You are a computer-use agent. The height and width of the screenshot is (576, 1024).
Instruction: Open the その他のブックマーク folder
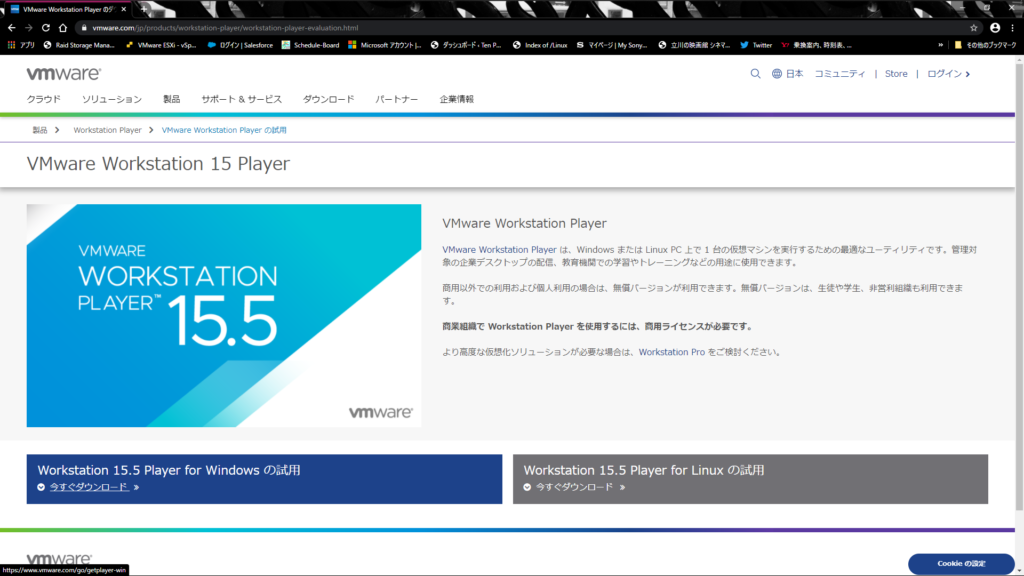coord(985,45)
